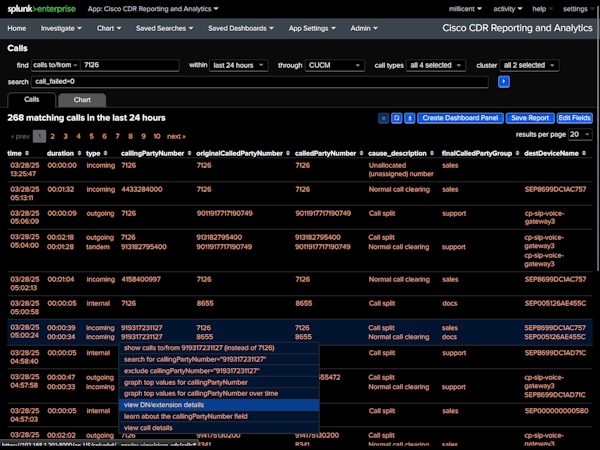The width and height of the screenshot is (600, 450).
Task: Open the CUCM 'through' dropdown
Action: point(335,65)
